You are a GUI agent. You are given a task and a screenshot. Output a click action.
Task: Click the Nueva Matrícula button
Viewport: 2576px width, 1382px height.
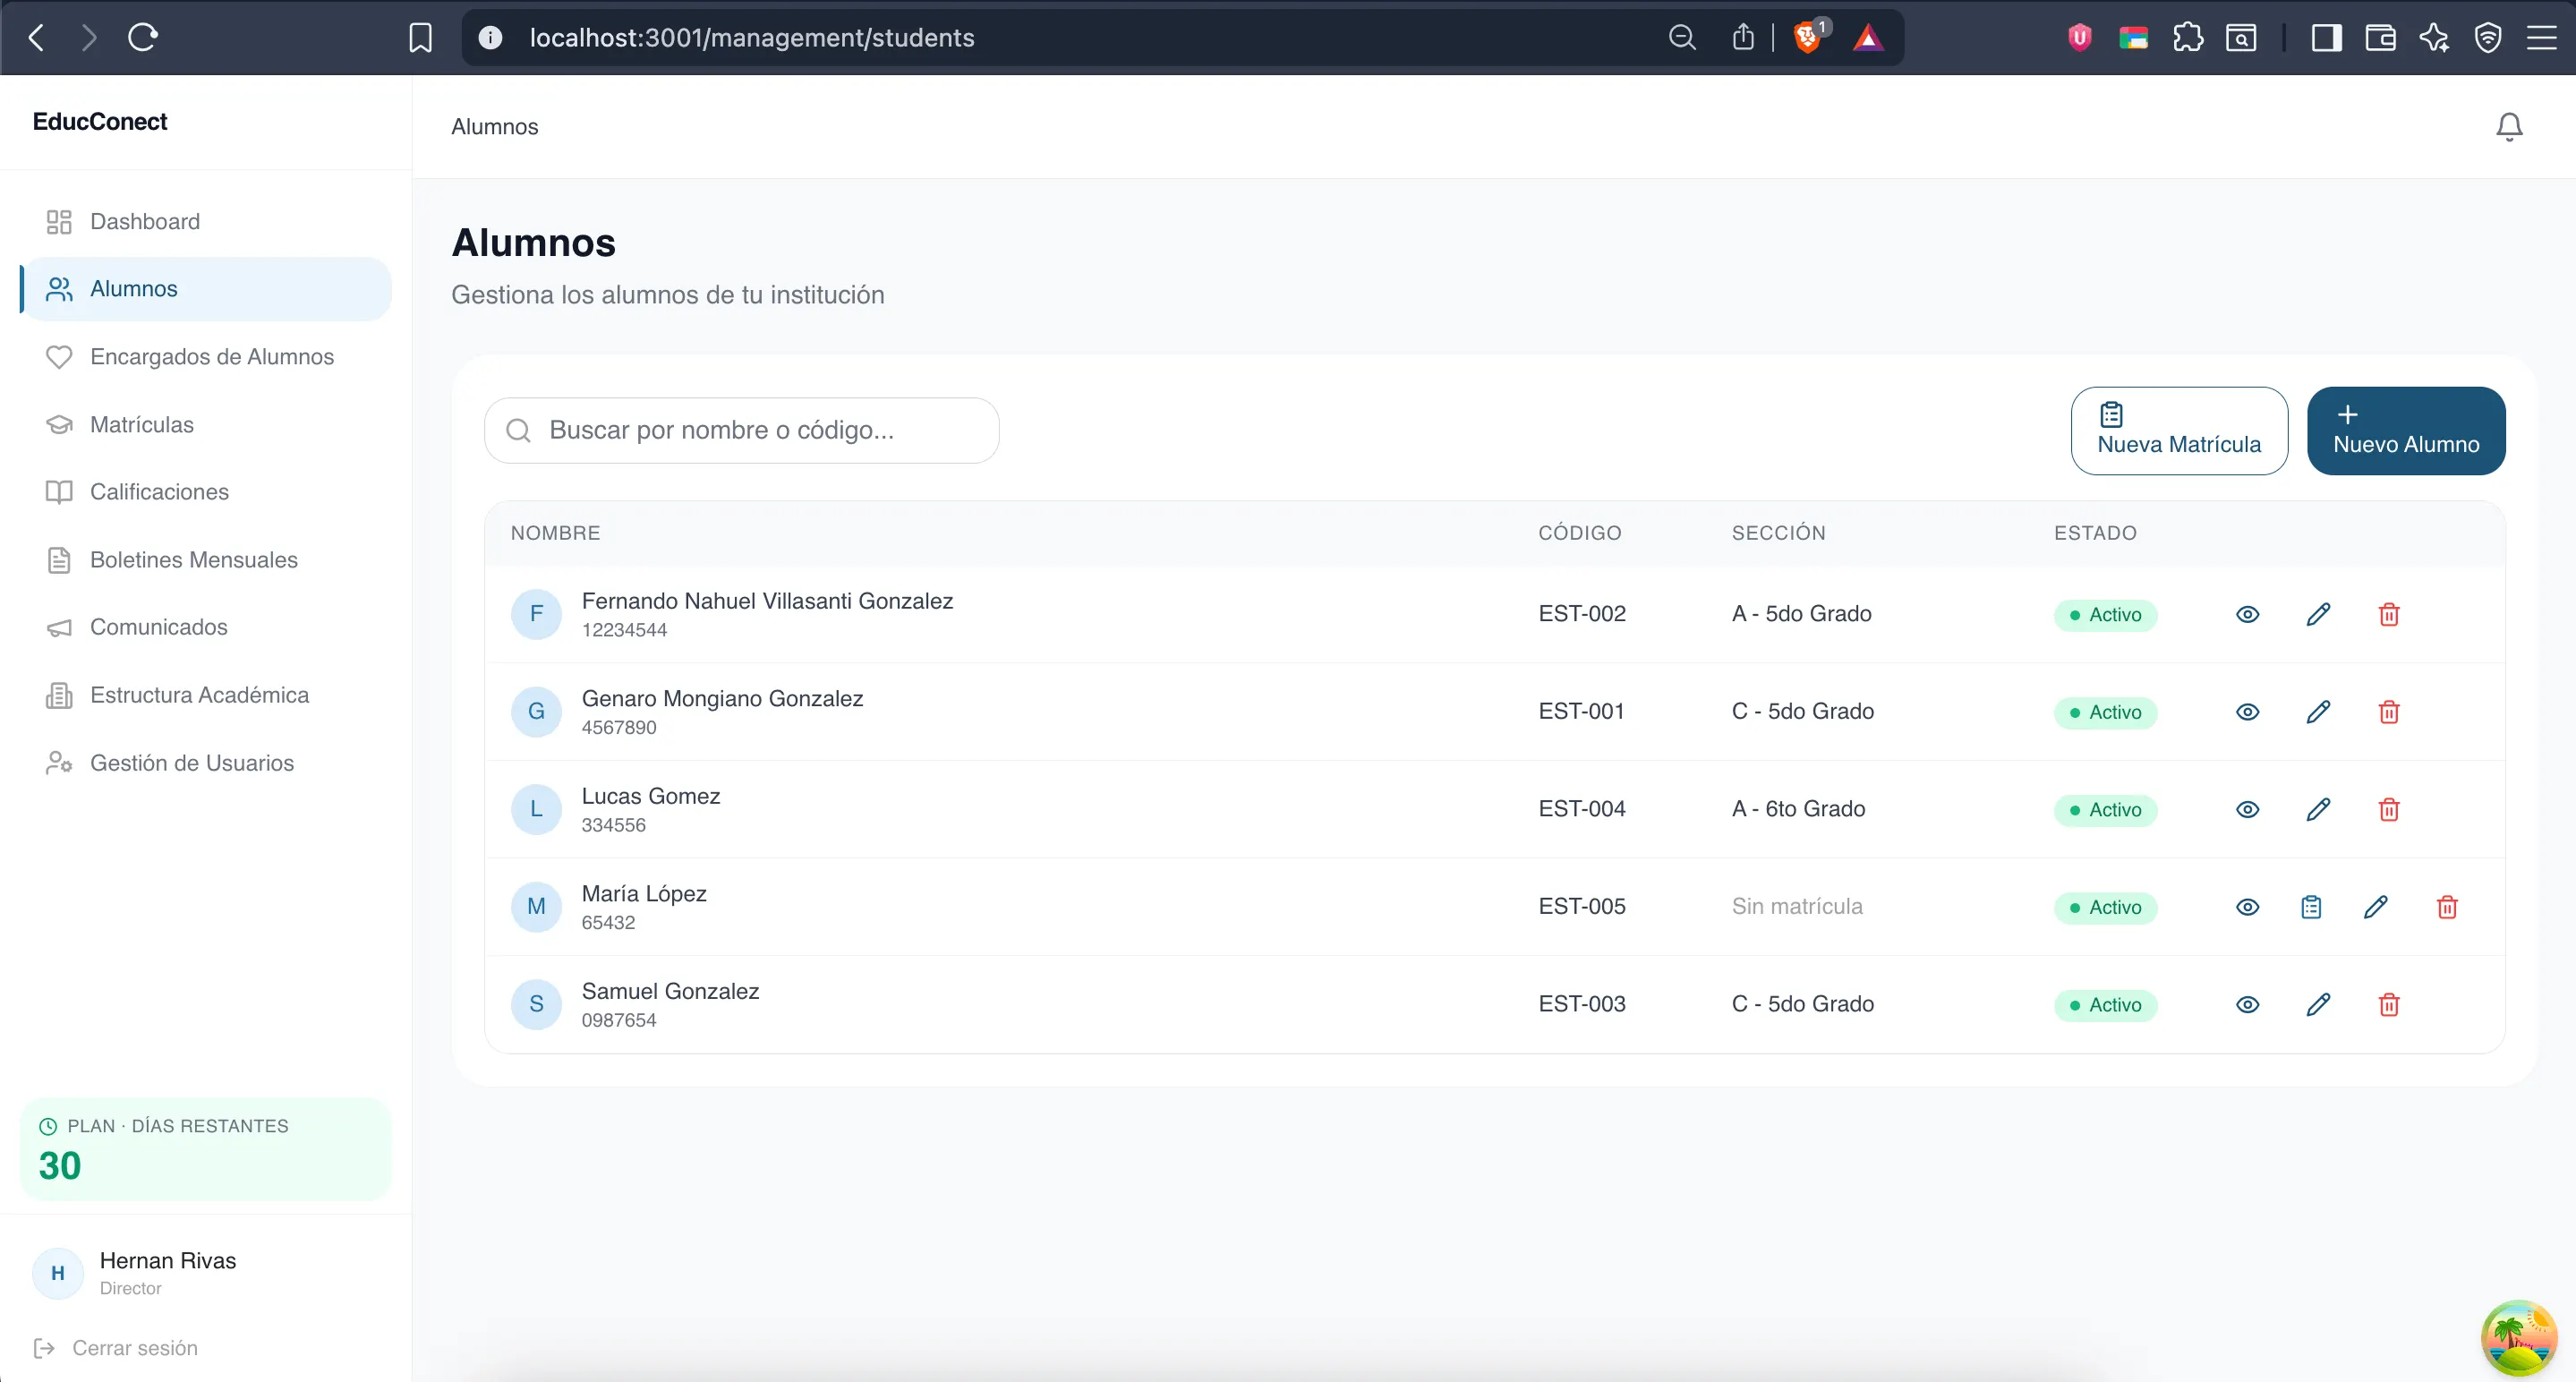[x=2178, y=431]
